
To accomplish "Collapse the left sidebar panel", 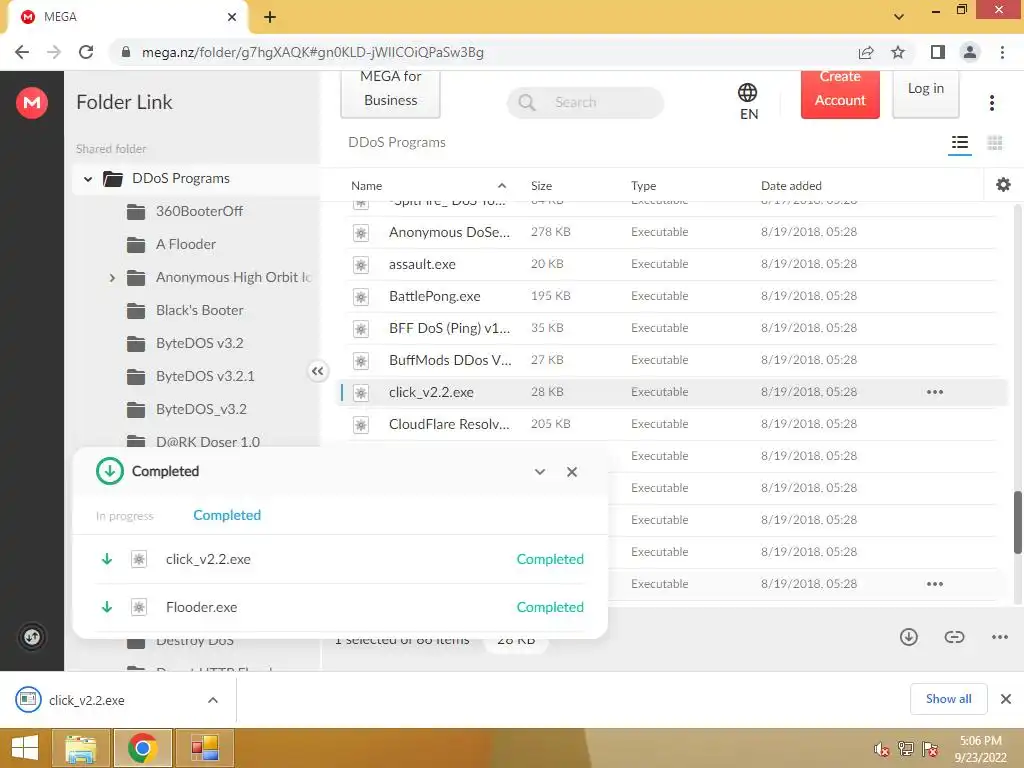I will (317, 371).
